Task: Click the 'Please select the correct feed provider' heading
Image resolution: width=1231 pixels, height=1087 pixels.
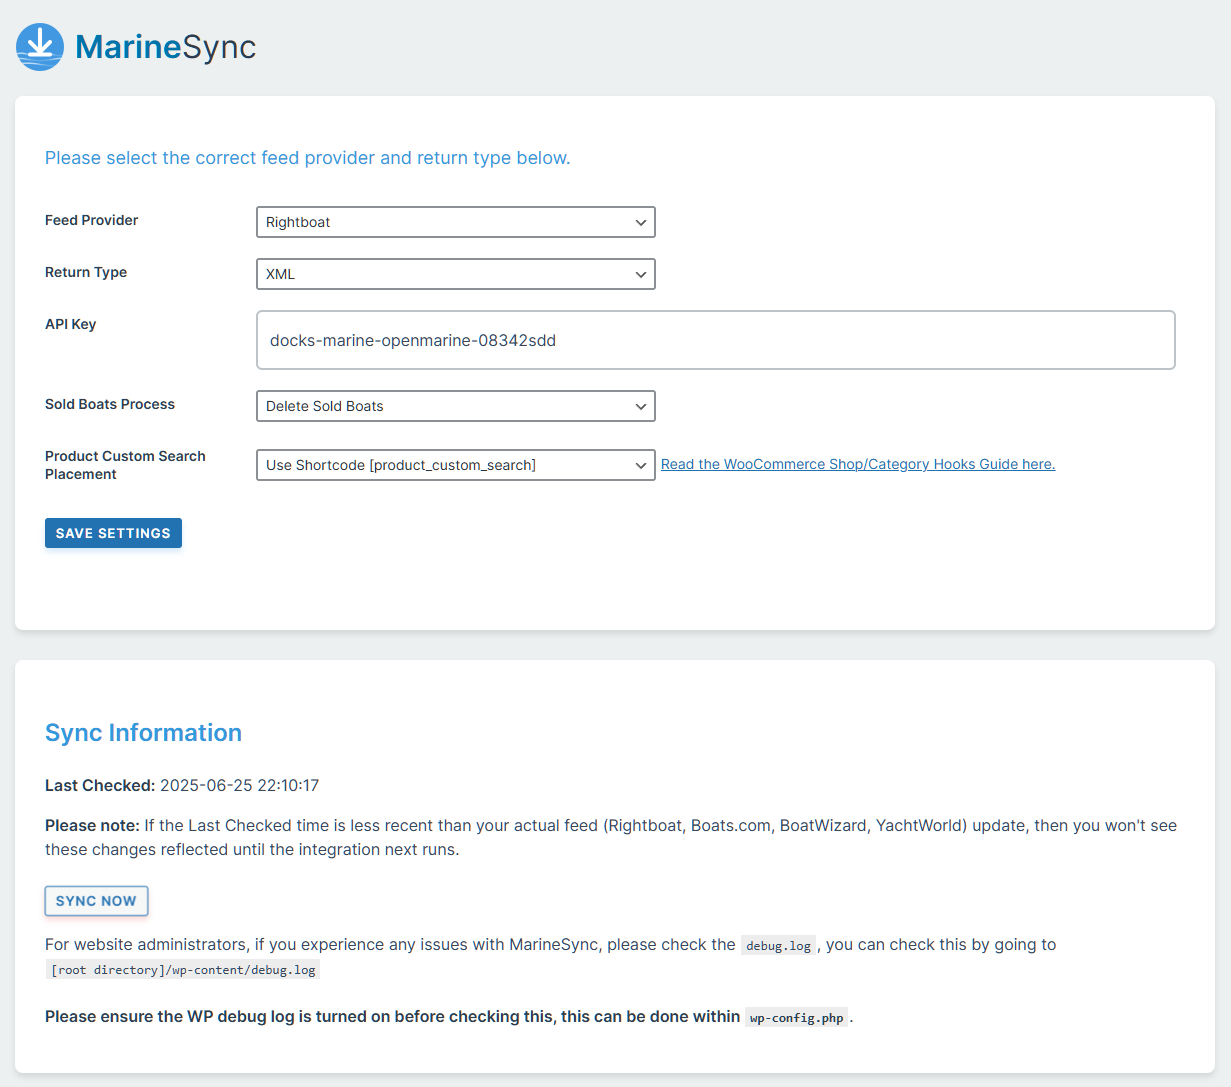Action: [308, 158]
